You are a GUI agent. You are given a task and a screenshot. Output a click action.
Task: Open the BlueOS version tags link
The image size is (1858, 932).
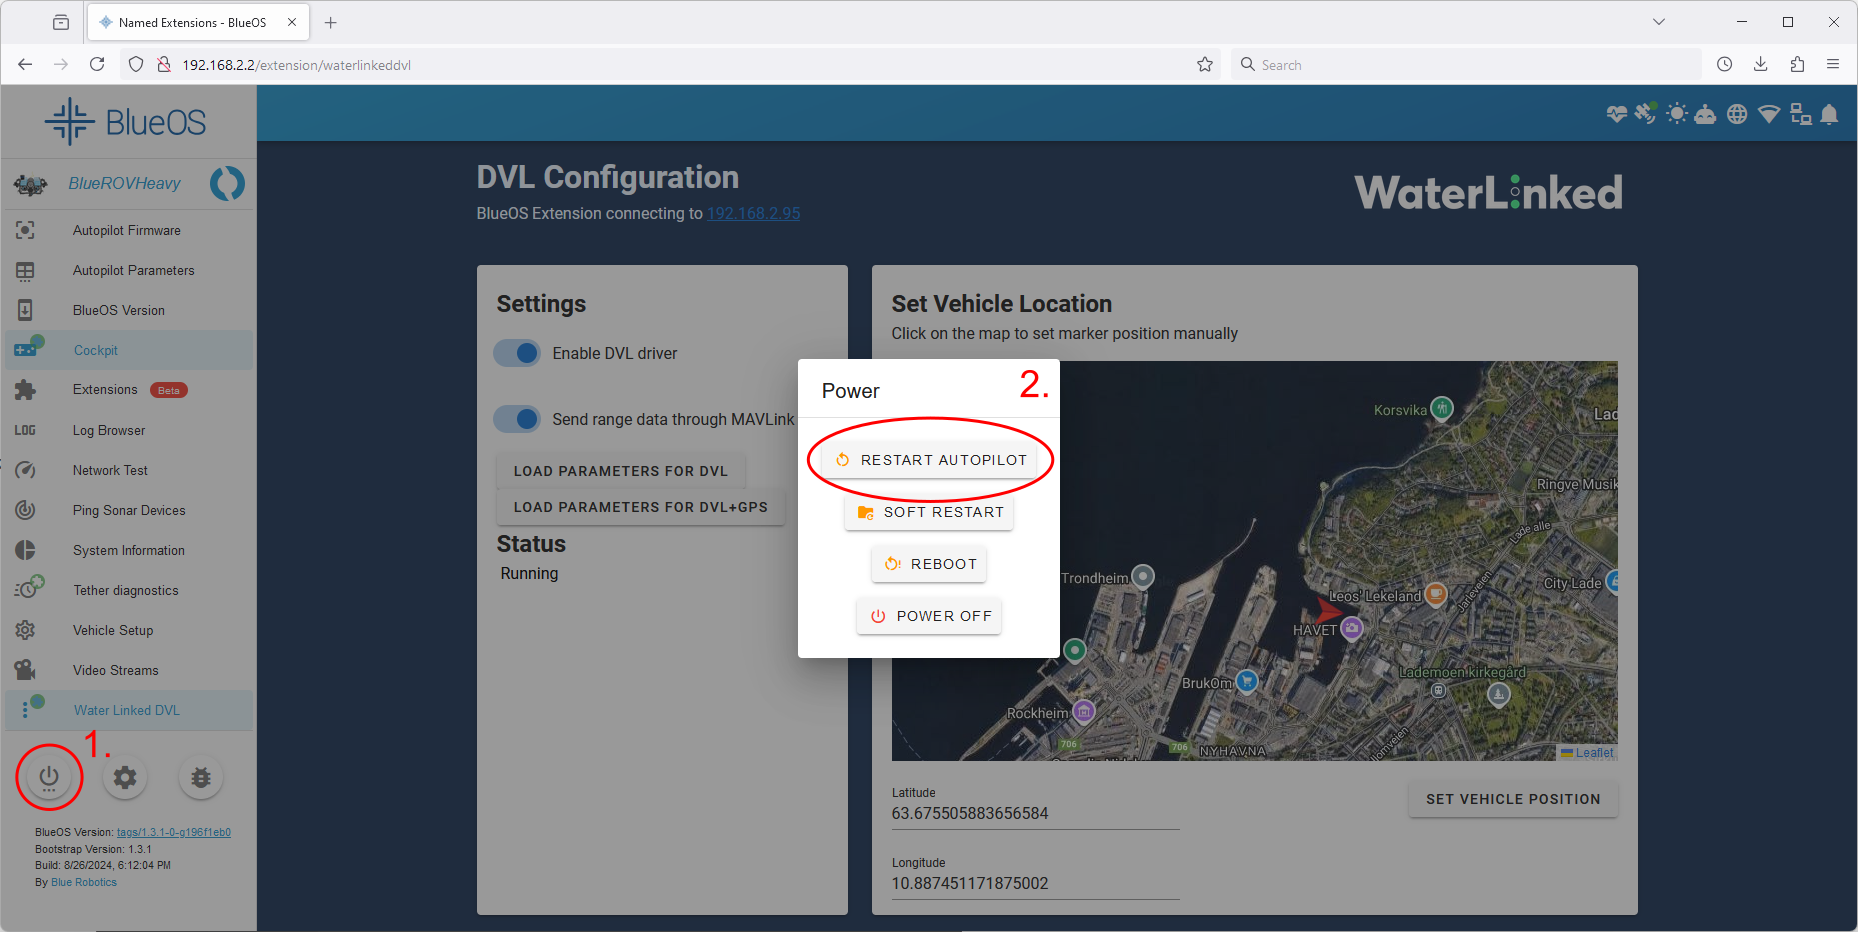coord(174,832)
